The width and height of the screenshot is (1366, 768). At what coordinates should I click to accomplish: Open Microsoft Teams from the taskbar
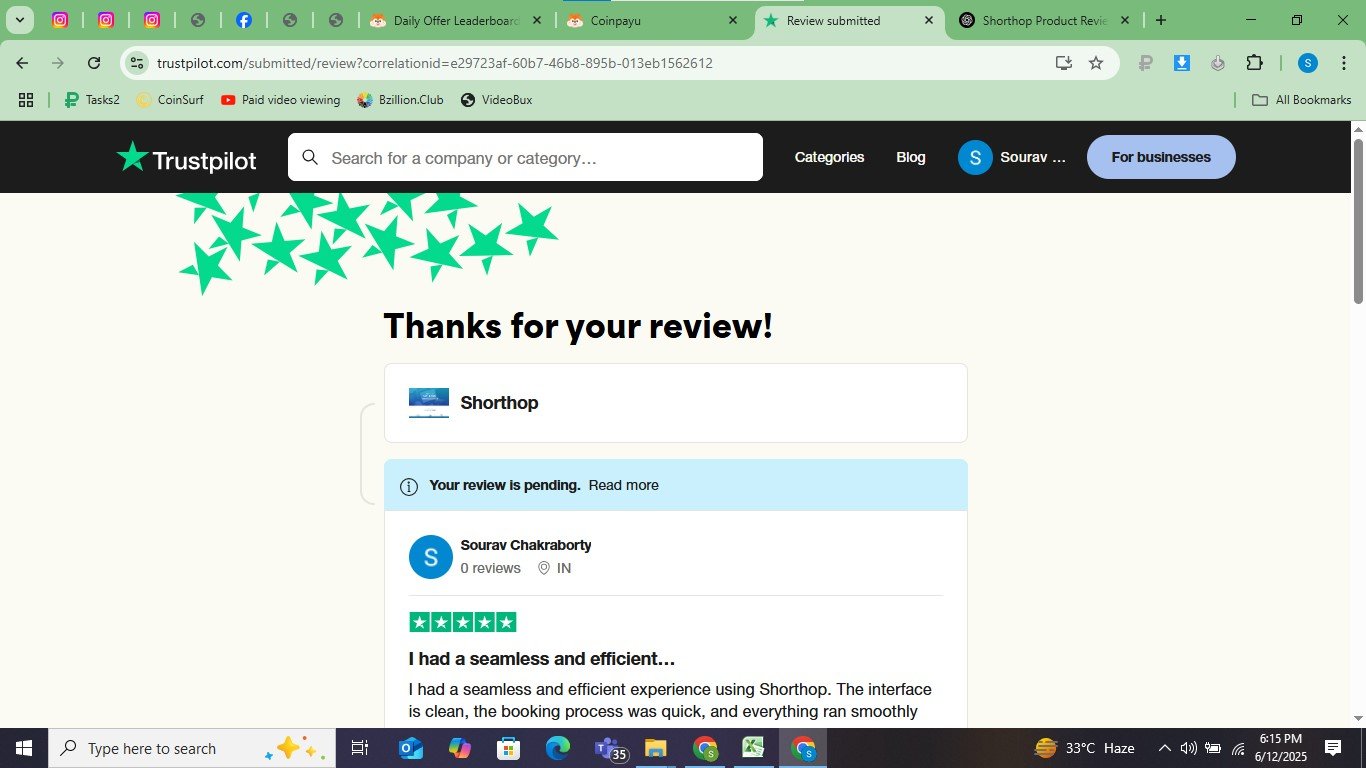[610, 748]
